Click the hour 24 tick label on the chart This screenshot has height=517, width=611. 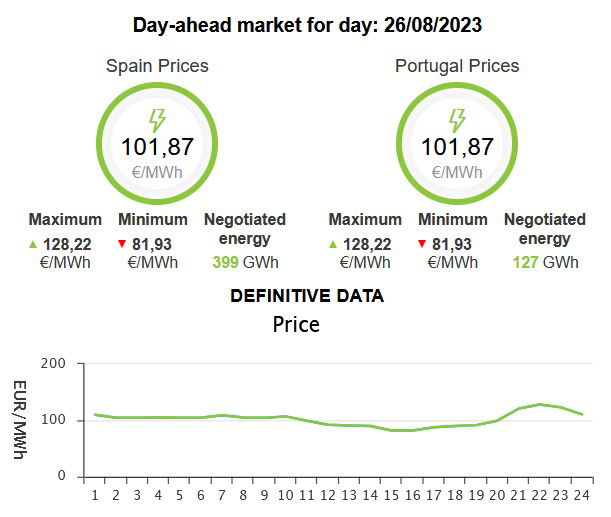[582, 495]
